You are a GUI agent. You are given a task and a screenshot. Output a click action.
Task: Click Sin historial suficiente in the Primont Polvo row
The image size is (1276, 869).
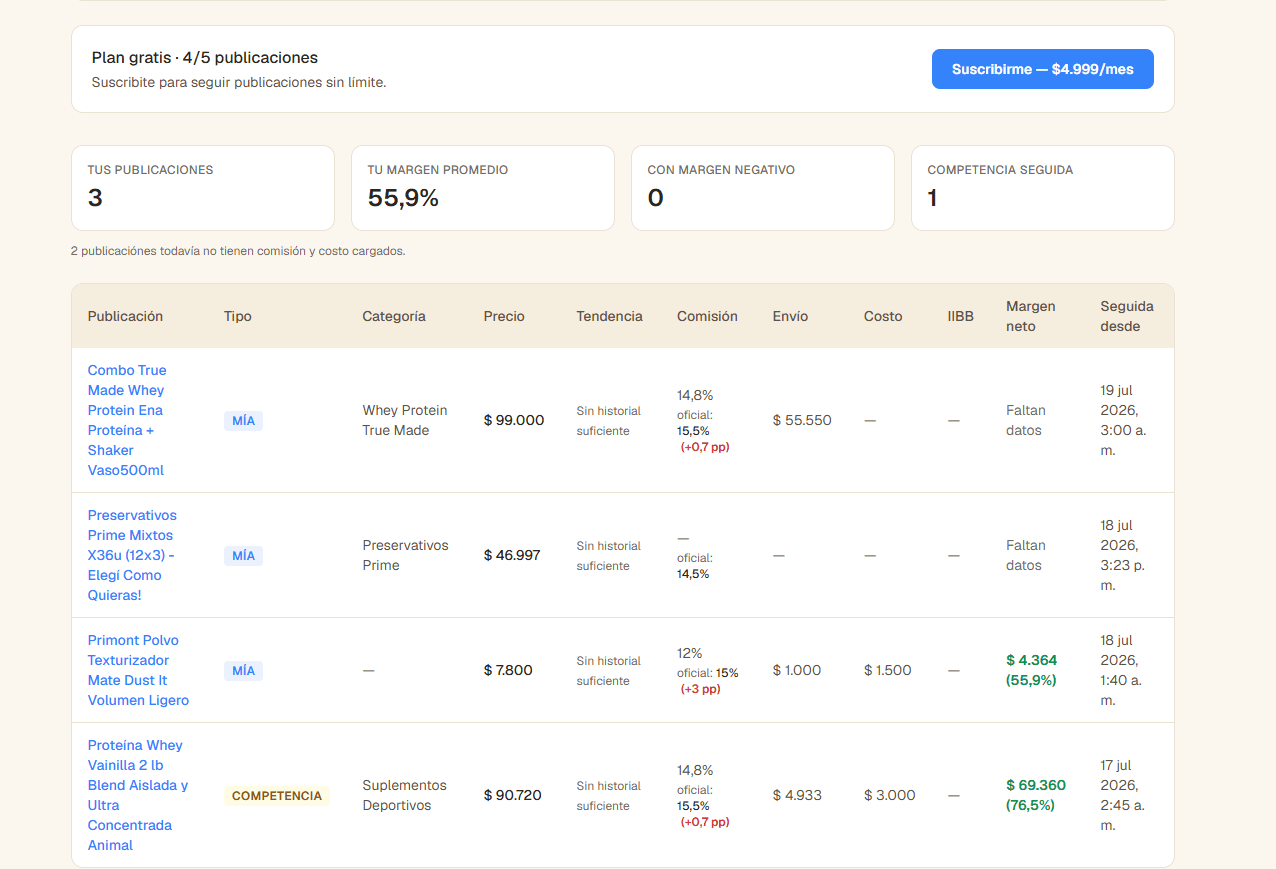tap(609, 671)
